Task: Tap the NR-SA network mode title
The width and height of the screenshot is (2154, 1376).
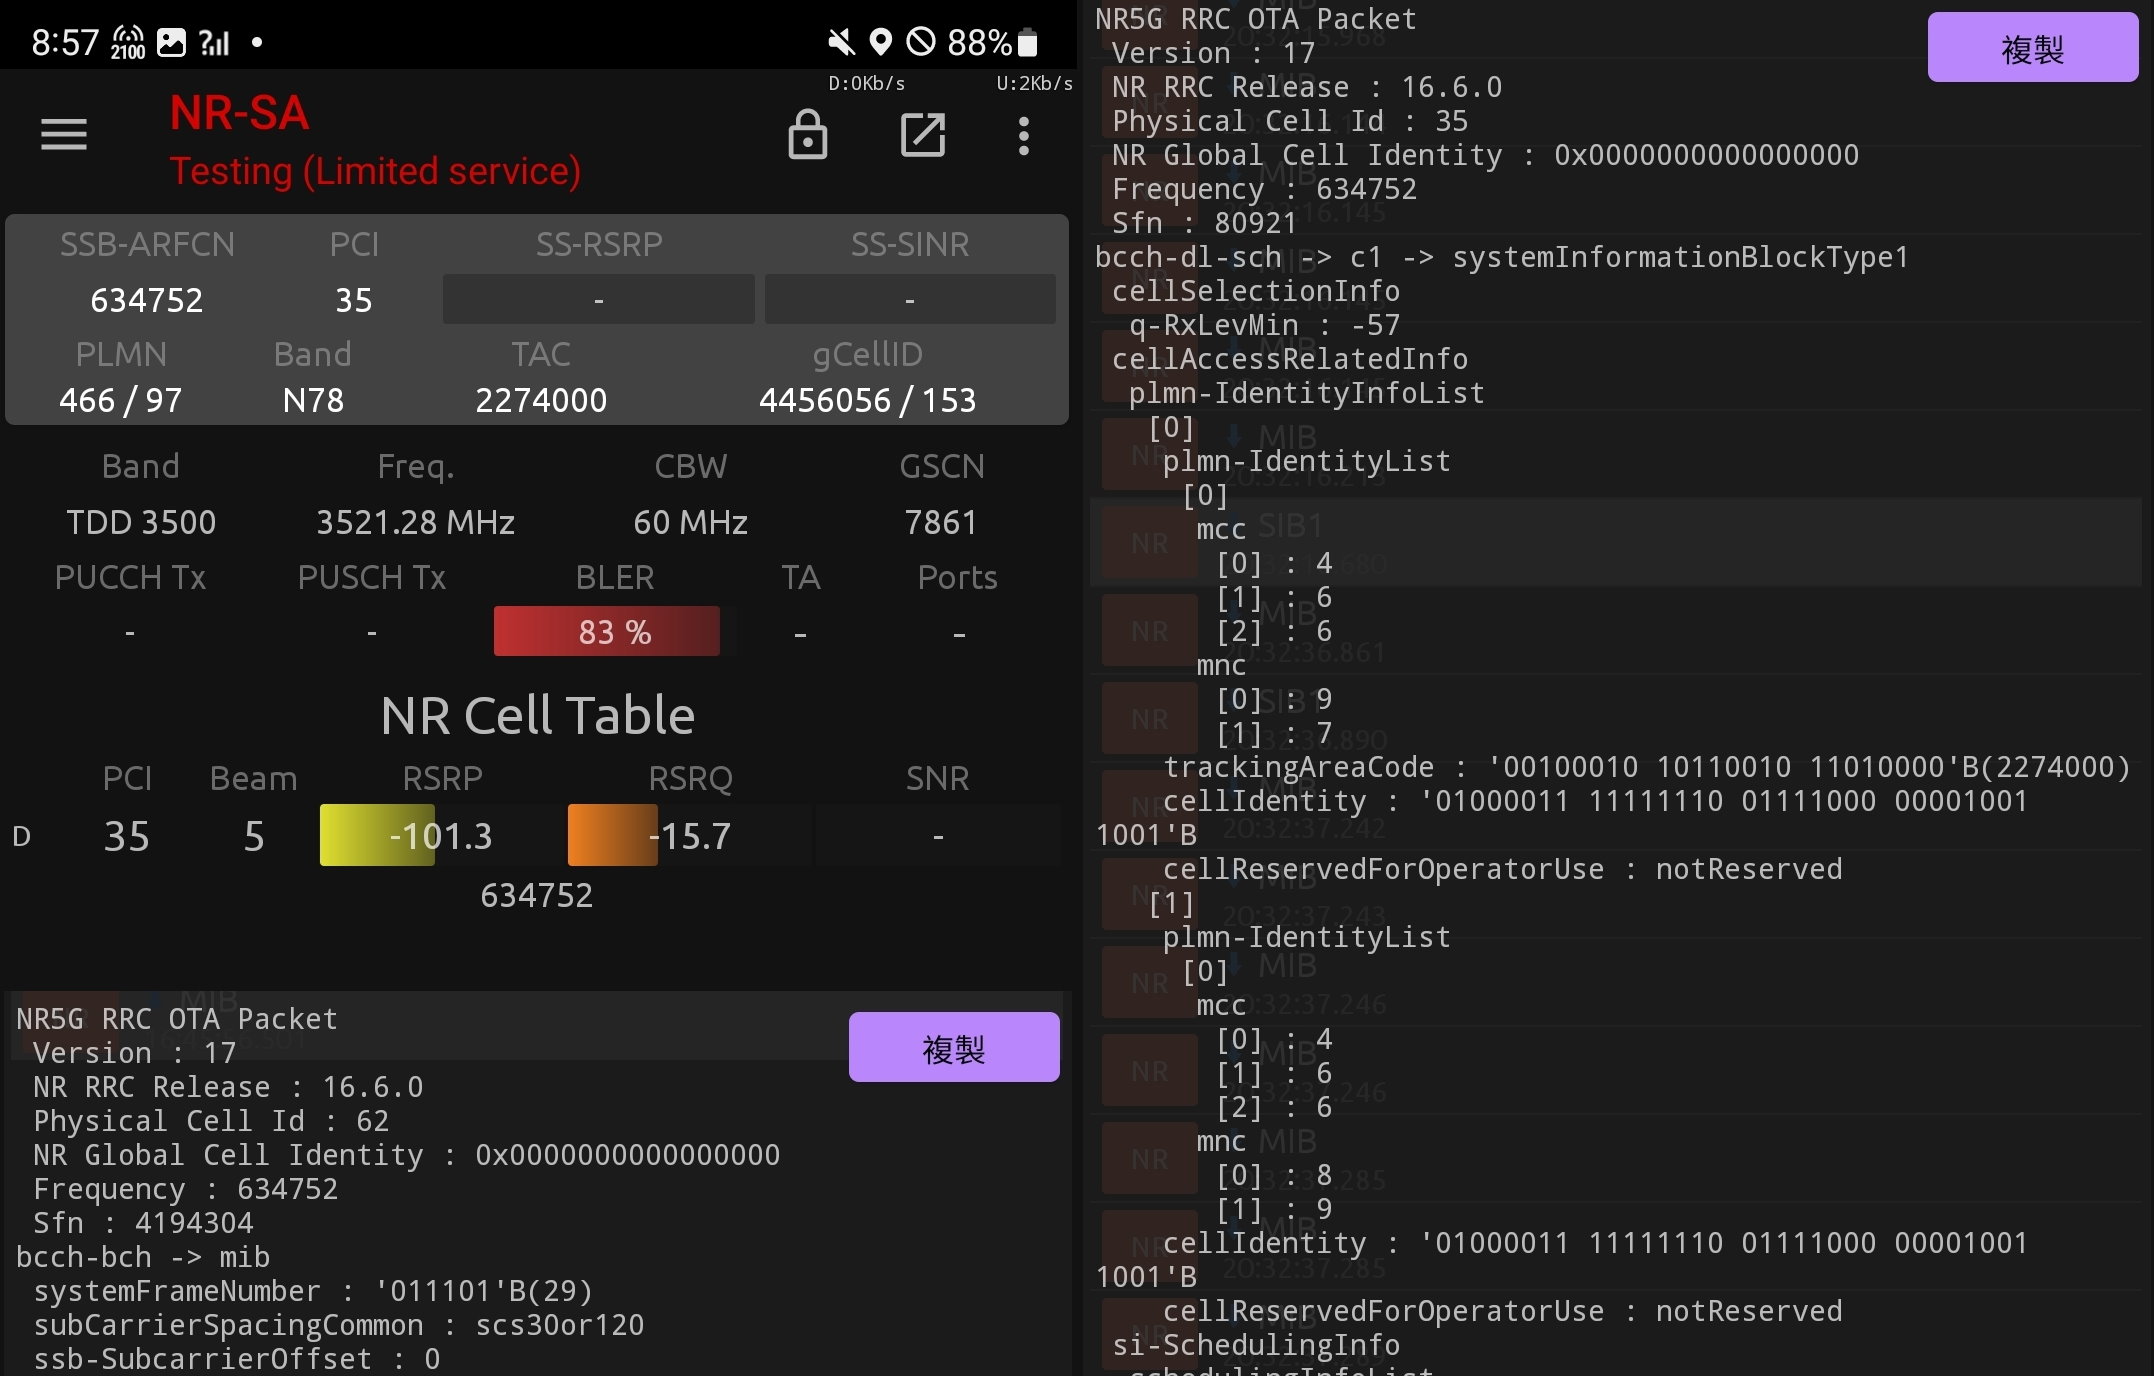Action: tap(239, 113)
